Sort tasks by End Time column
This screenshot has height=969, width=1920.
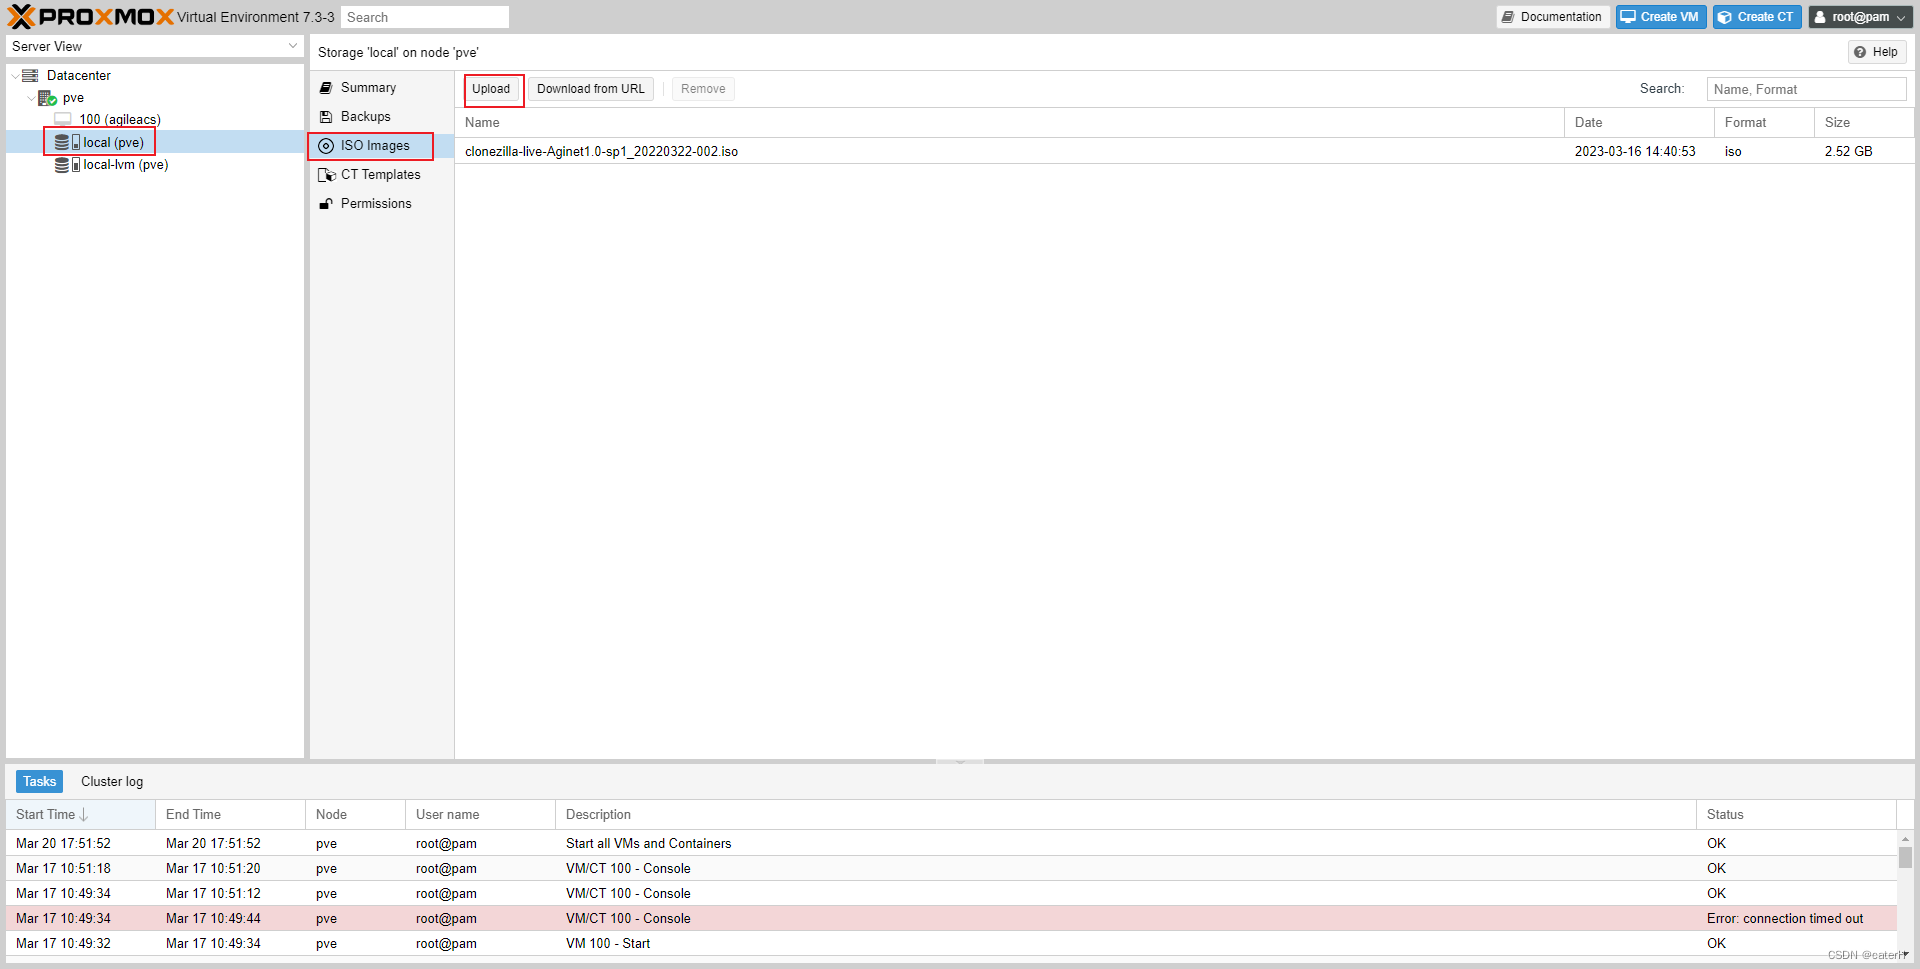(x=230, y=815)
